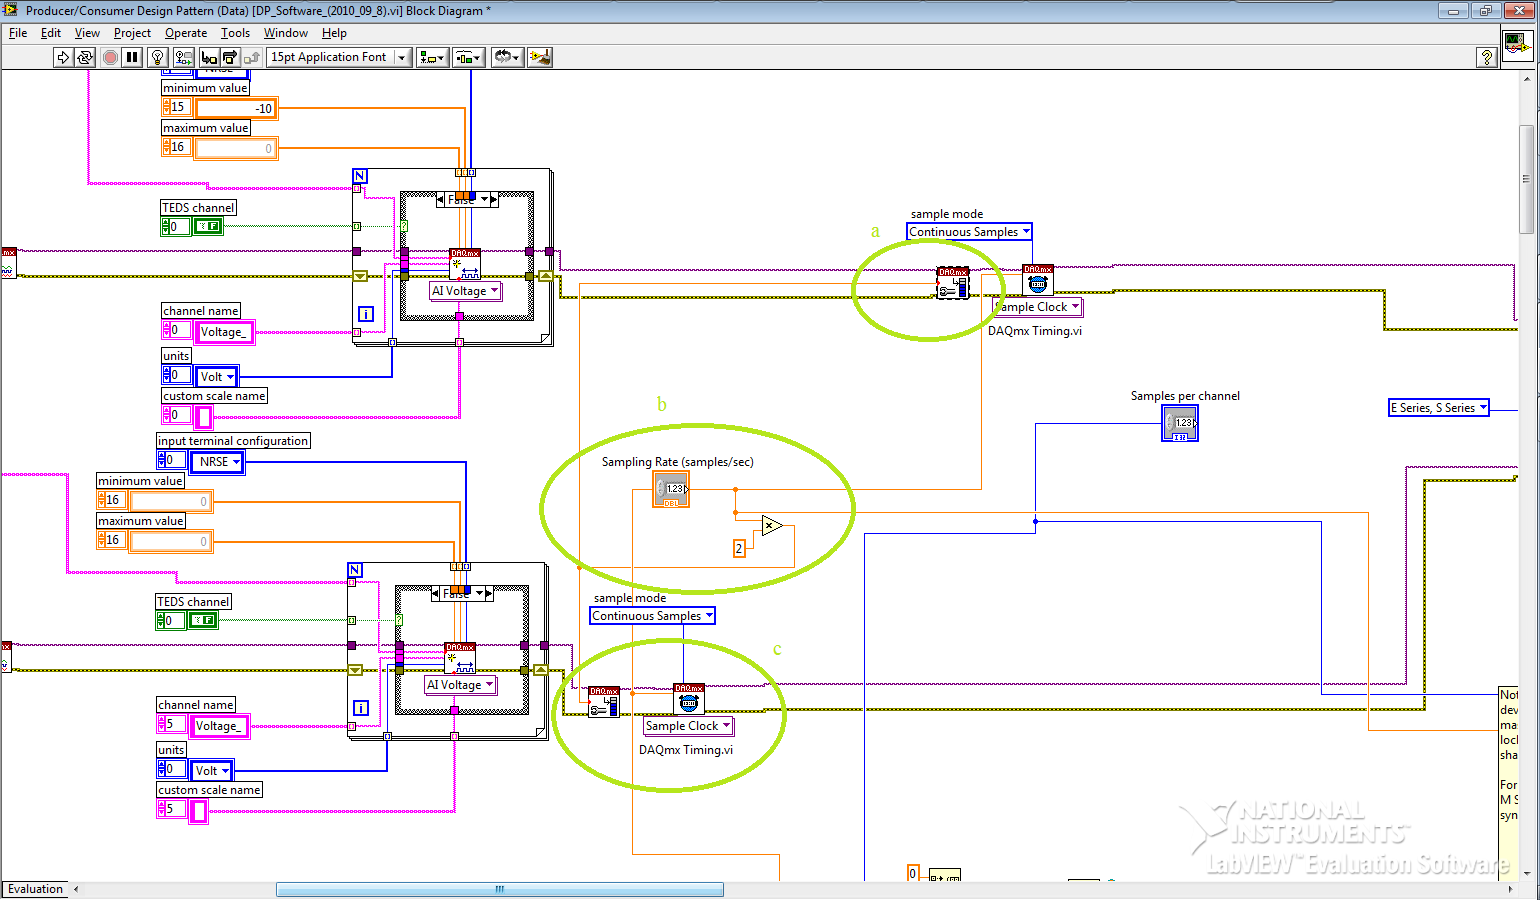Select upper DAQmx Create Channel node
This screenshot has width=1540, height=900.
coord(465,264)
